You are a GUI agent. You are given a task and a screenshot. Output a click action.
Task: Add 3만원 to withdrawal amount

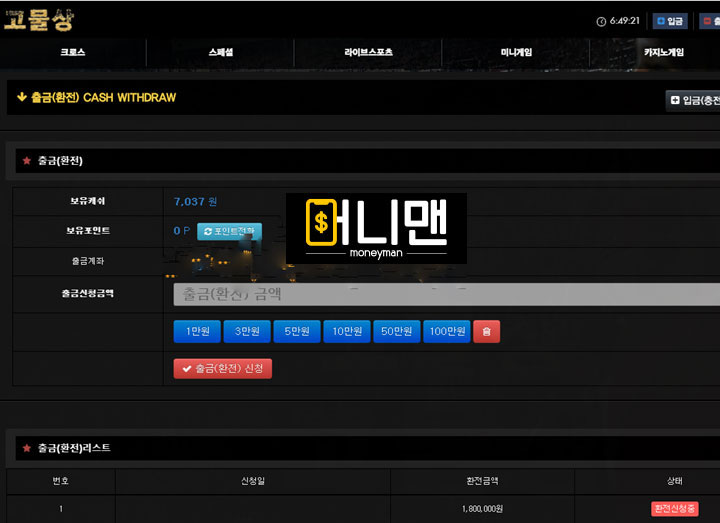[x=247, y=331]
